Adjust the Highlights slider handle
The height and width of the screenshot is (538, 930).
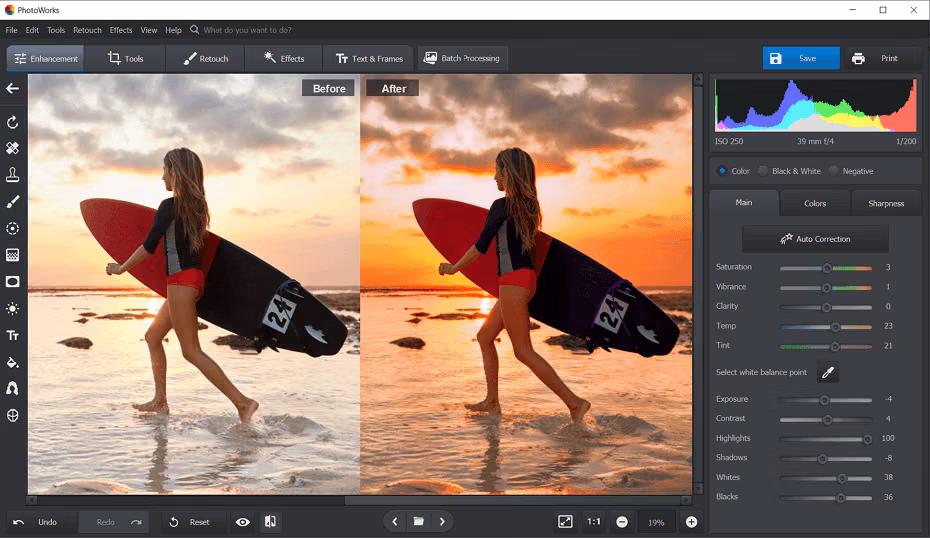click(867, 439)
